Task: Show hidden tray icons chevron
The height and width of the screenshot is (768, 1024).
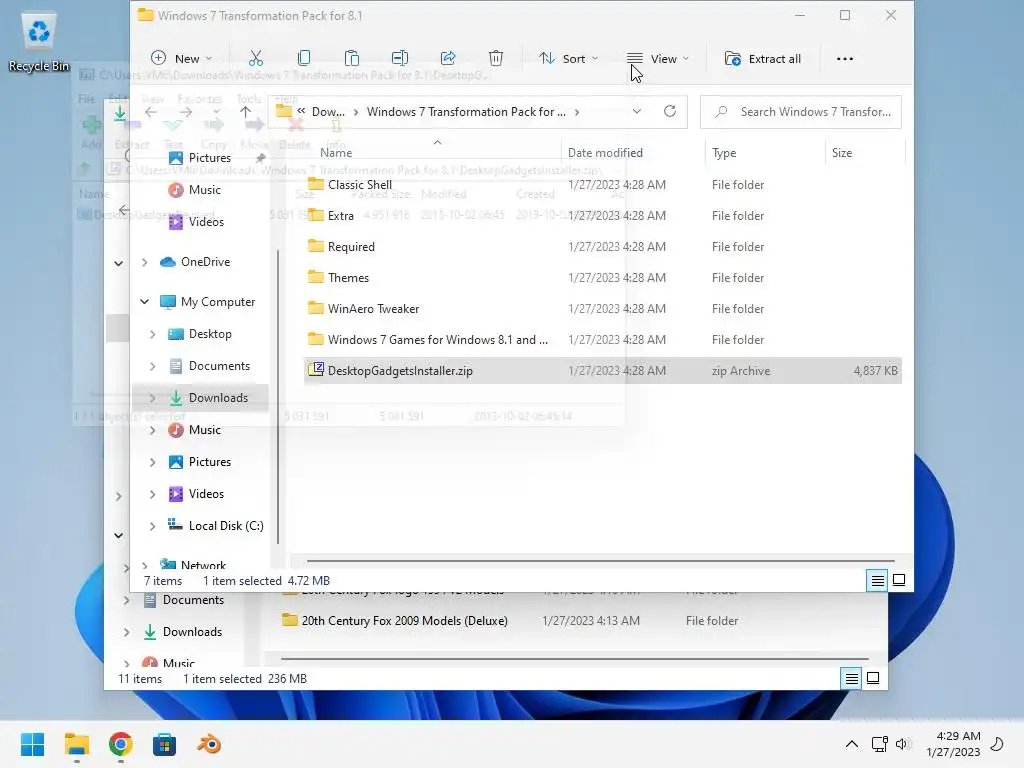Action: pos(852,744)
